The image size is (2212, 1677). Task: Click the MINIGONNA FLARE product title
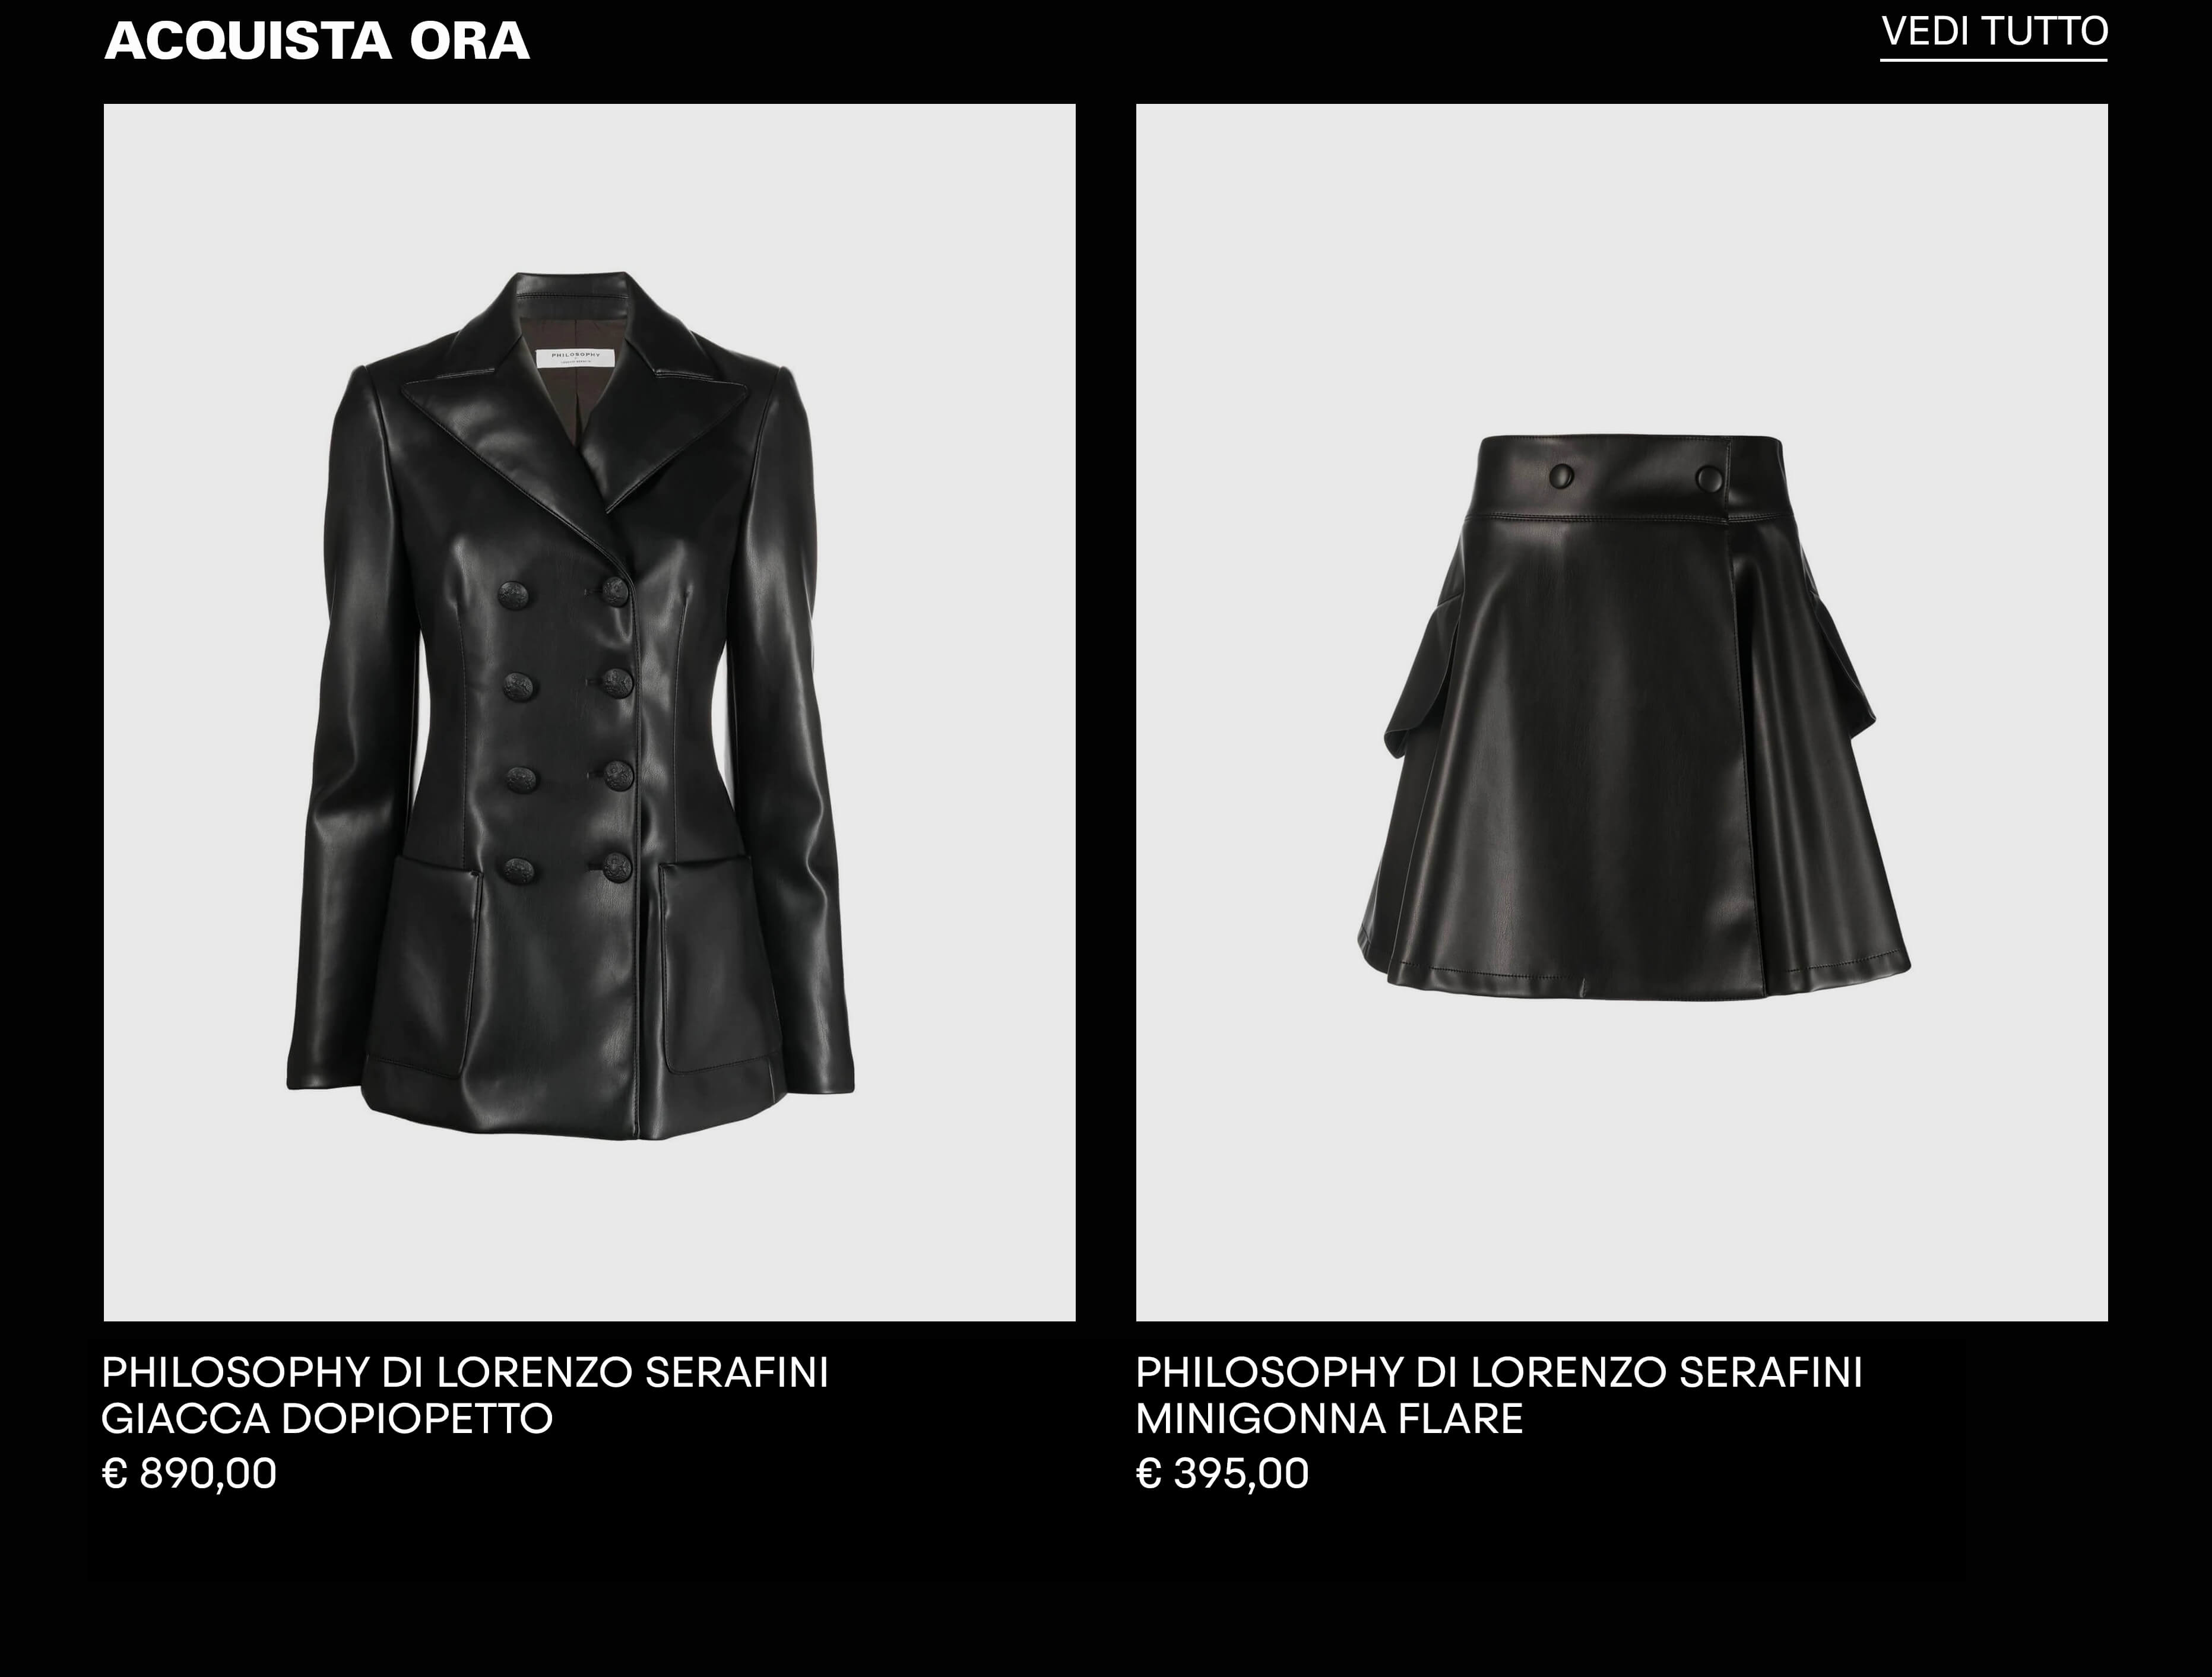click(x=1329, y=1418)
